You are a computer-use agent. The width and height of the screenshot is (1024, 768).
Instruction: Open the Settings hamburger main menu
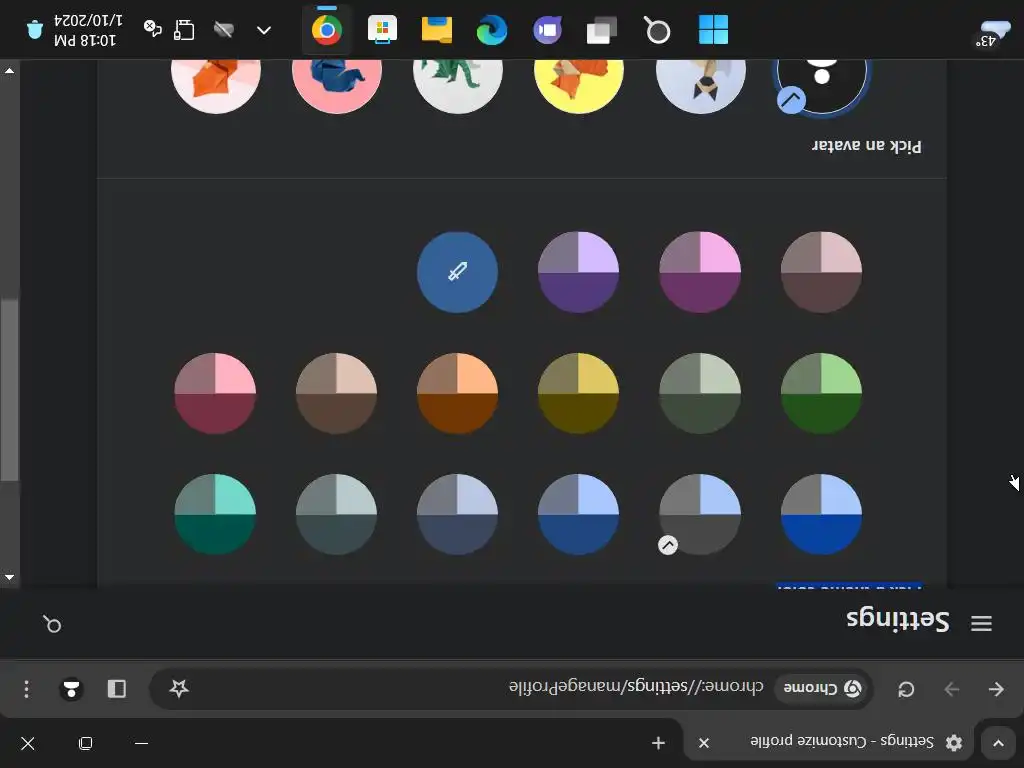[981, 623]
